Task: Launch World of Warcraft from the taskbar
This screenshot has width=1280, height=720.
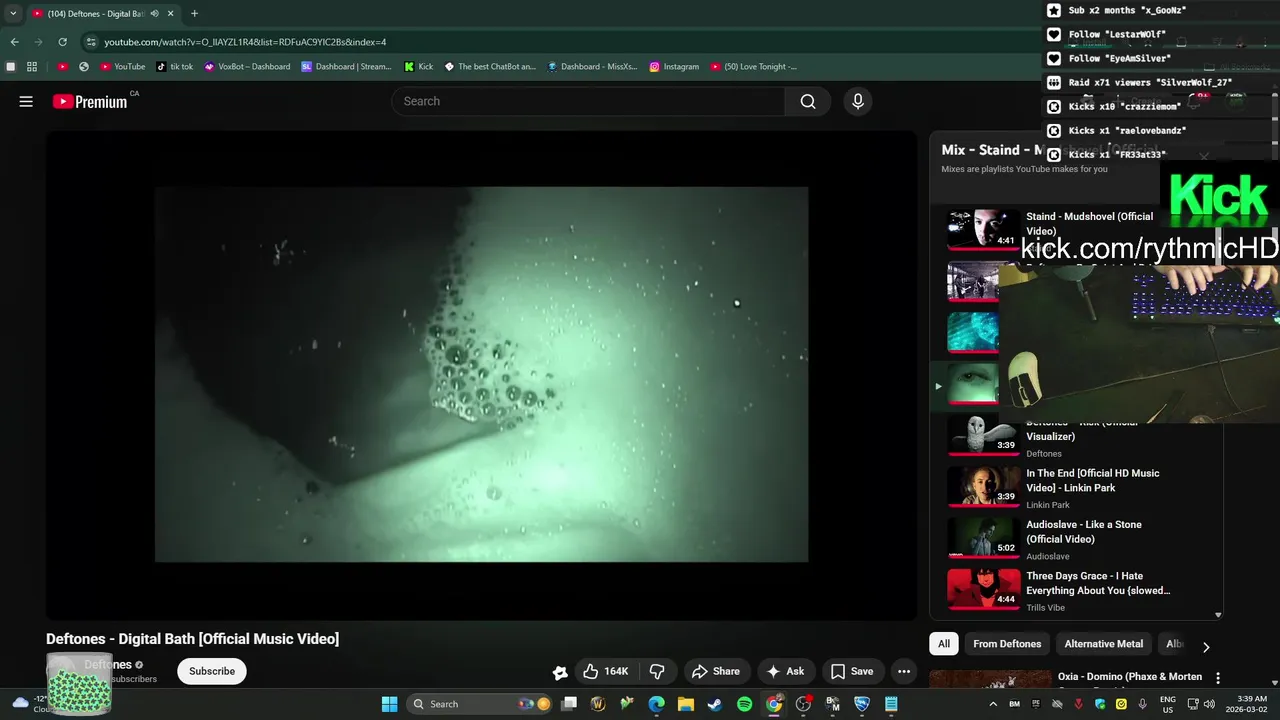Action: click(598, 704)
